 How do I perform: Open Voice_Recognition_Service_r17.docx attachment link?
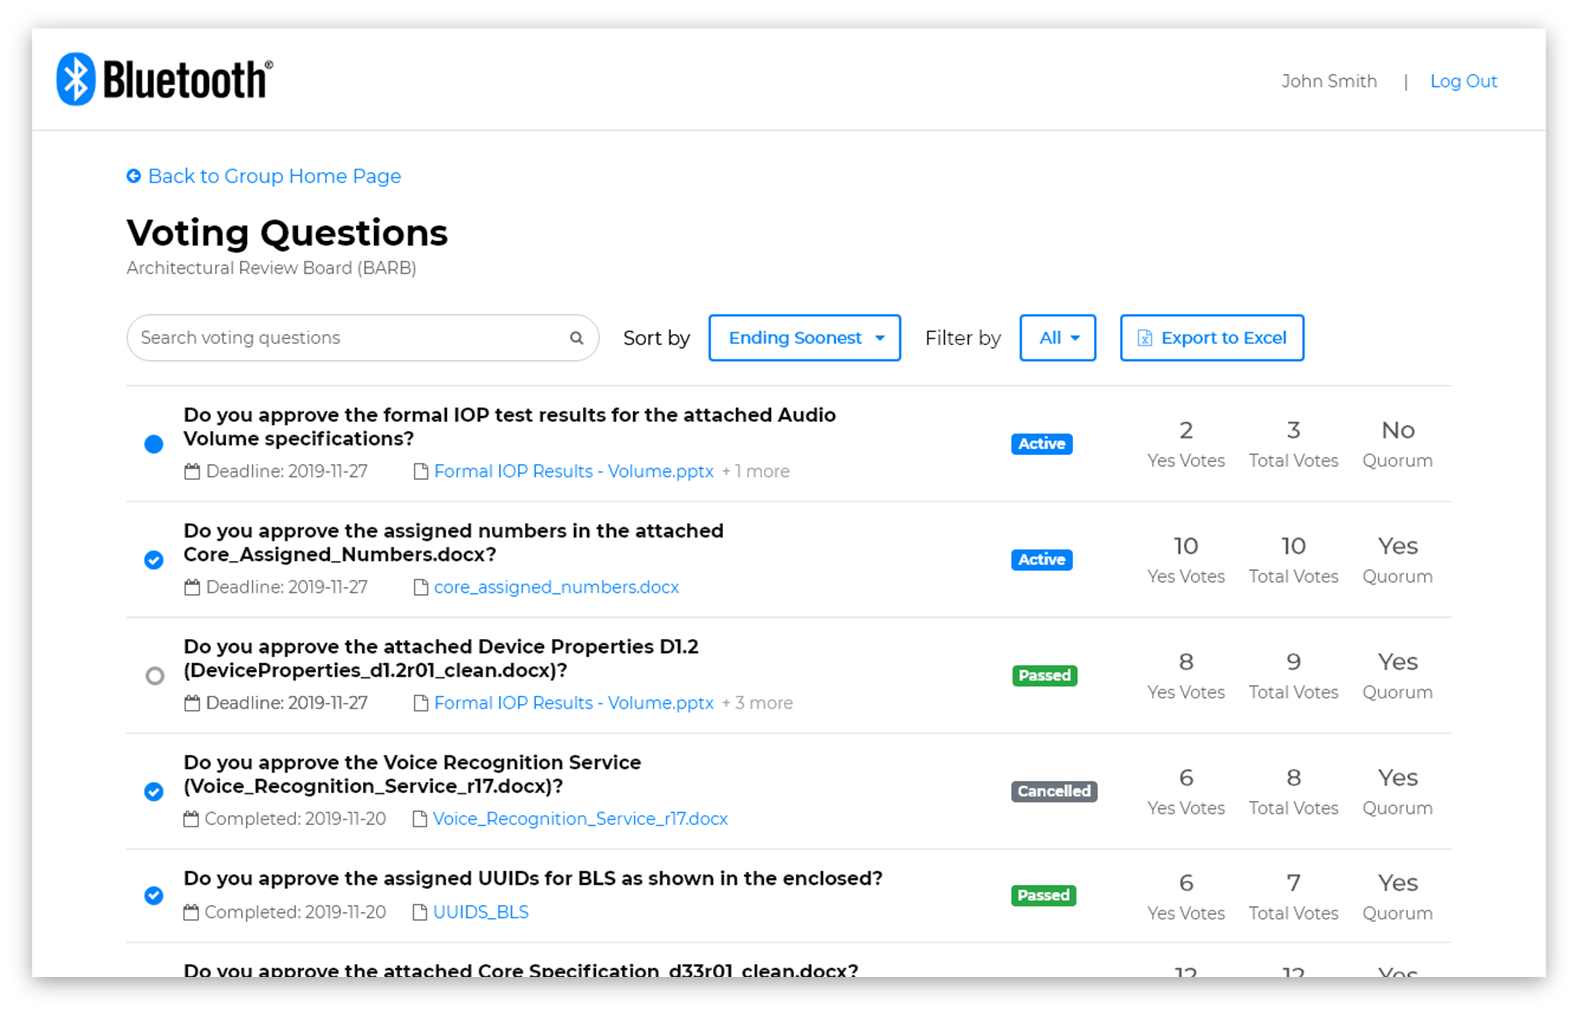(580, 819)
